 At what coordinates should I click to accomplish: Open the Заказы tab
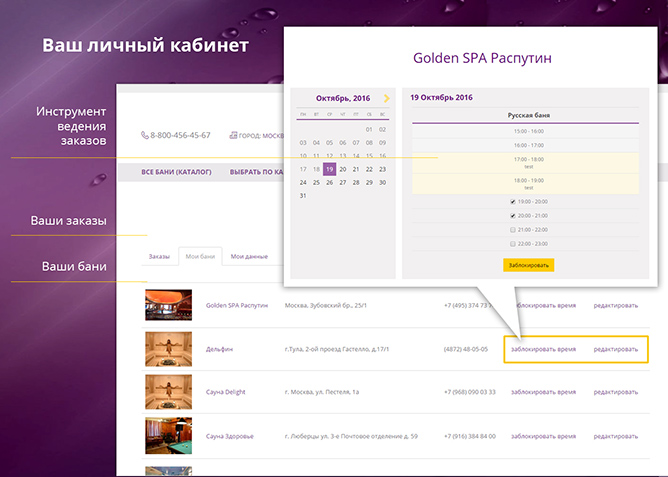coord(159,256)
